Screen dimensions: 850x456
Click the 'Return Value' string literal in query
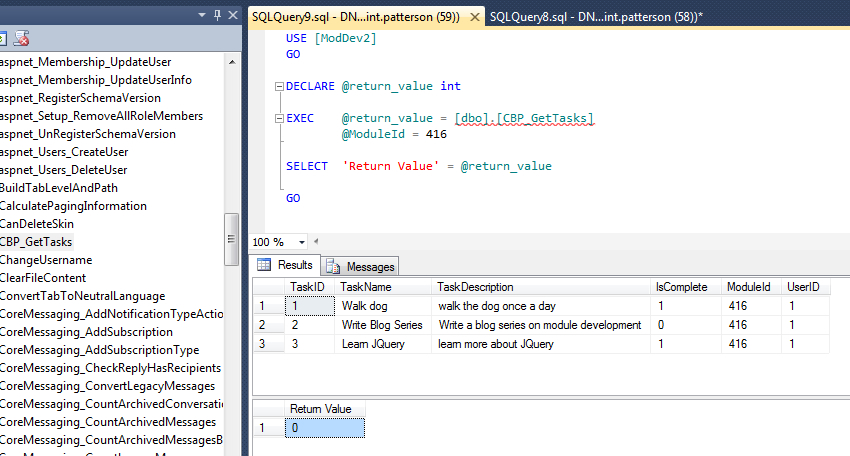pos(390,166)
